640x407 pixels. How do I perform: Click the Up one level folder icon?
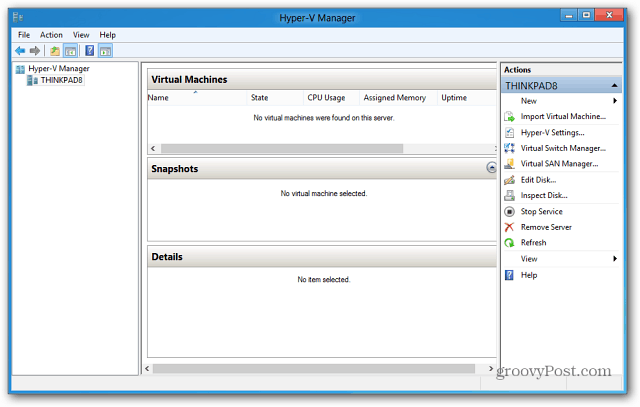coord(55,51)
